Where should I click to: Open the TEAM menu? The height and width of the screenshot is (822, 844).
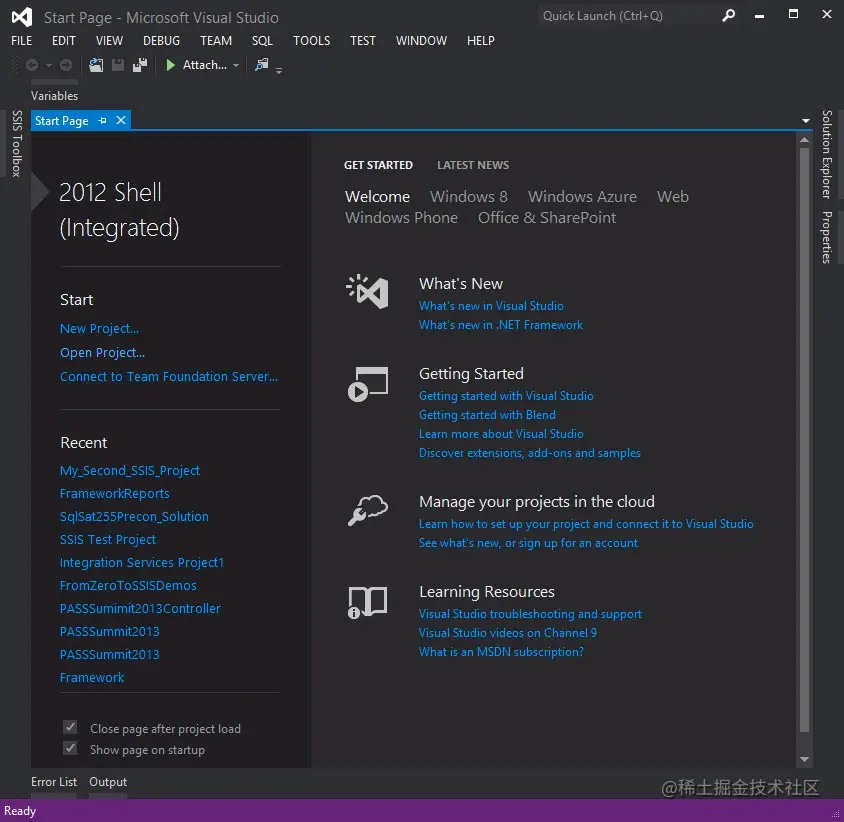(x=216, y=41)
